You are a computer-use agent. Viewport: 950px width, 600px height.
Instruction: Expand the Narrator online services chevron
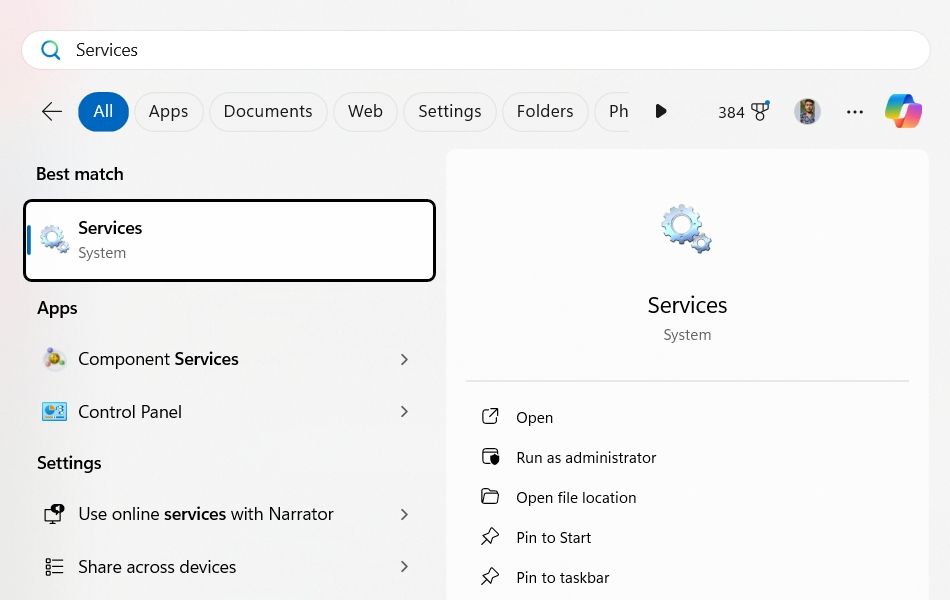[x=404, y=515]
